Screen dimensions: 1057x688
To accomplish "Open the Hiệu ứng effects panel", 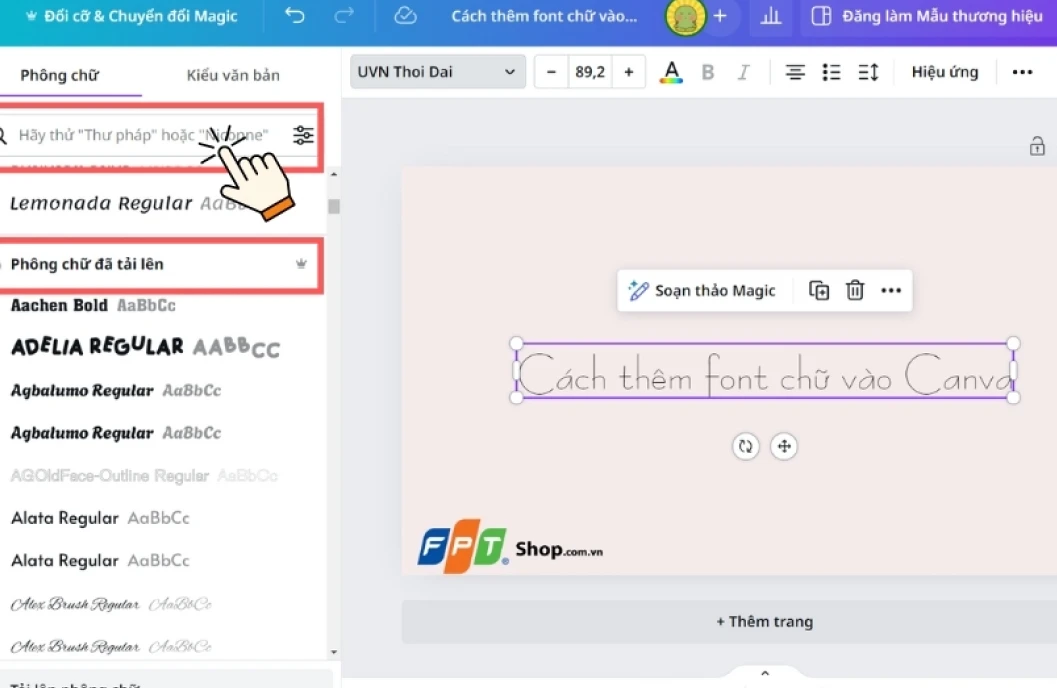I will [x=944, y=71].
